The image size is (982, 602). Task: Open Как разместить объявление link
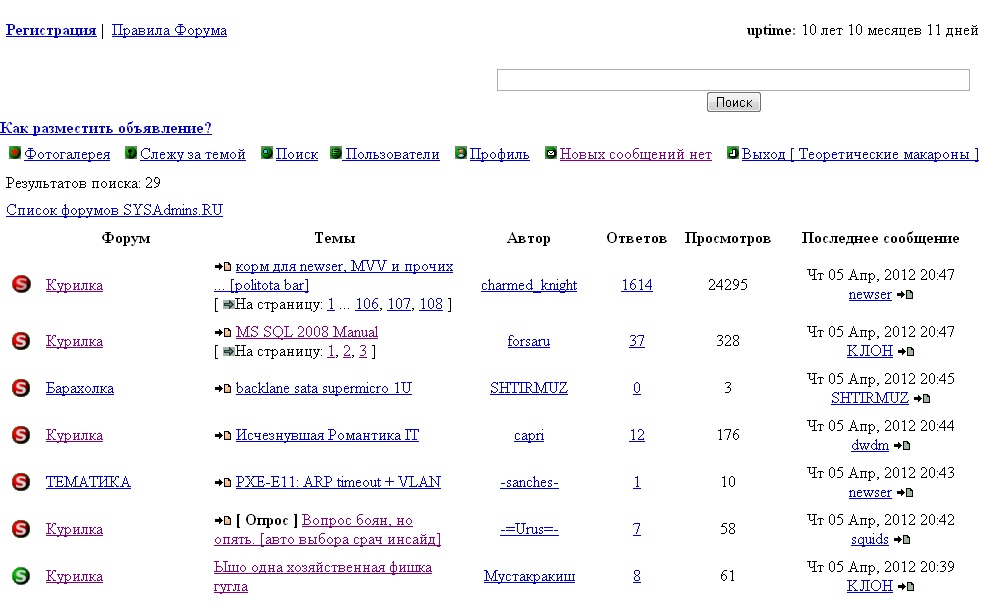[x=106, y=128]
